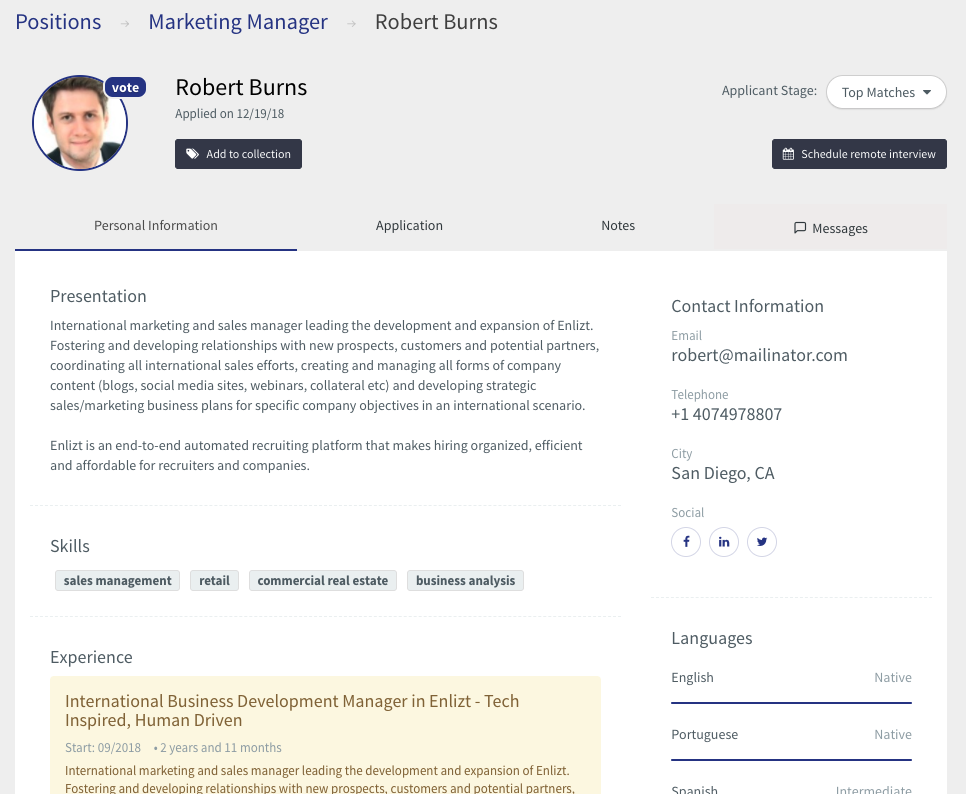Click the Contact Information heading
966x794 pixels.
coord(747,306)
